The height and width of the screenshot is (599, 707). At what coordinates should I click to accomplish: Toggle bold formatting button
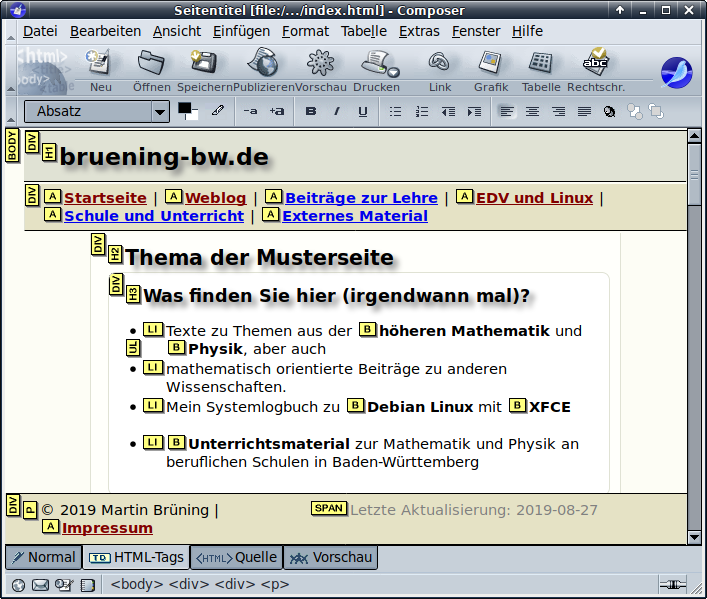coord(311,111)
